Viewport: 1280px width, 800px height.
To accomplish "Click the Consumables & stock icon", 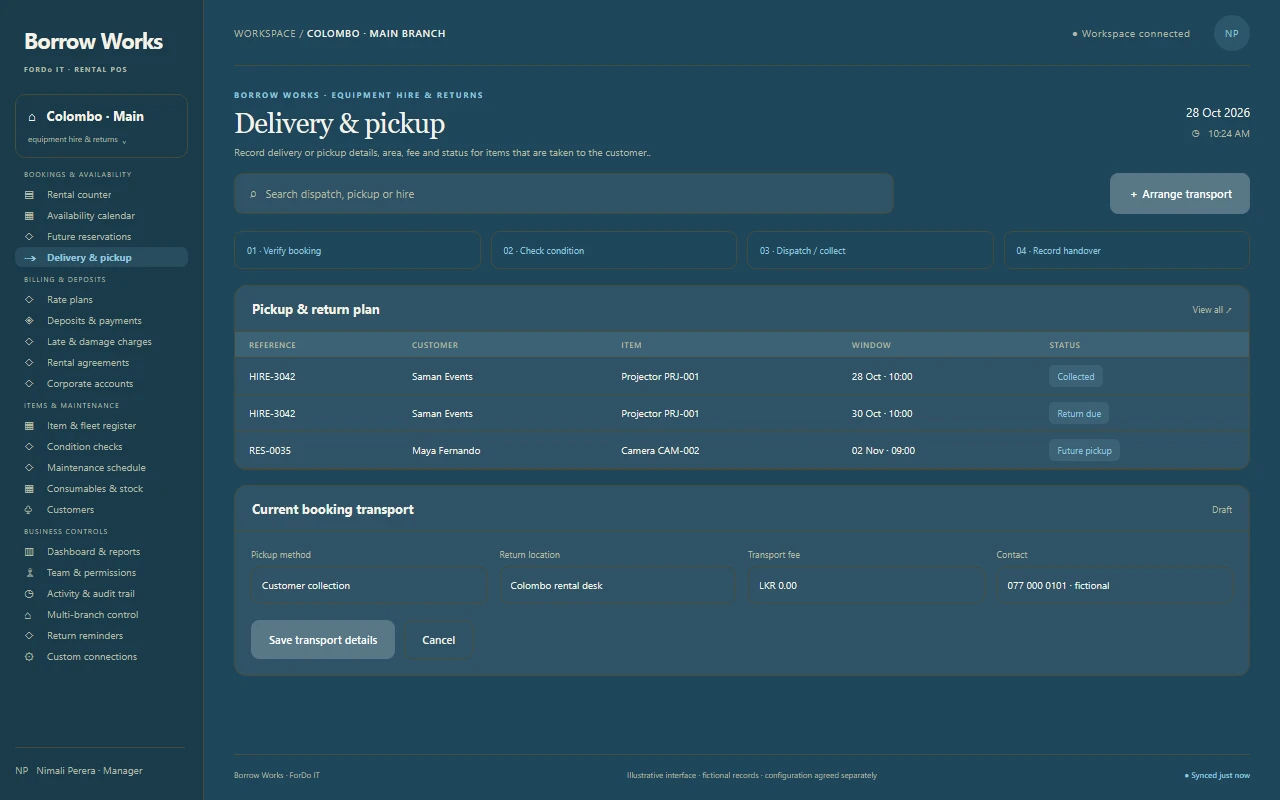I will (x=29, y=489).
